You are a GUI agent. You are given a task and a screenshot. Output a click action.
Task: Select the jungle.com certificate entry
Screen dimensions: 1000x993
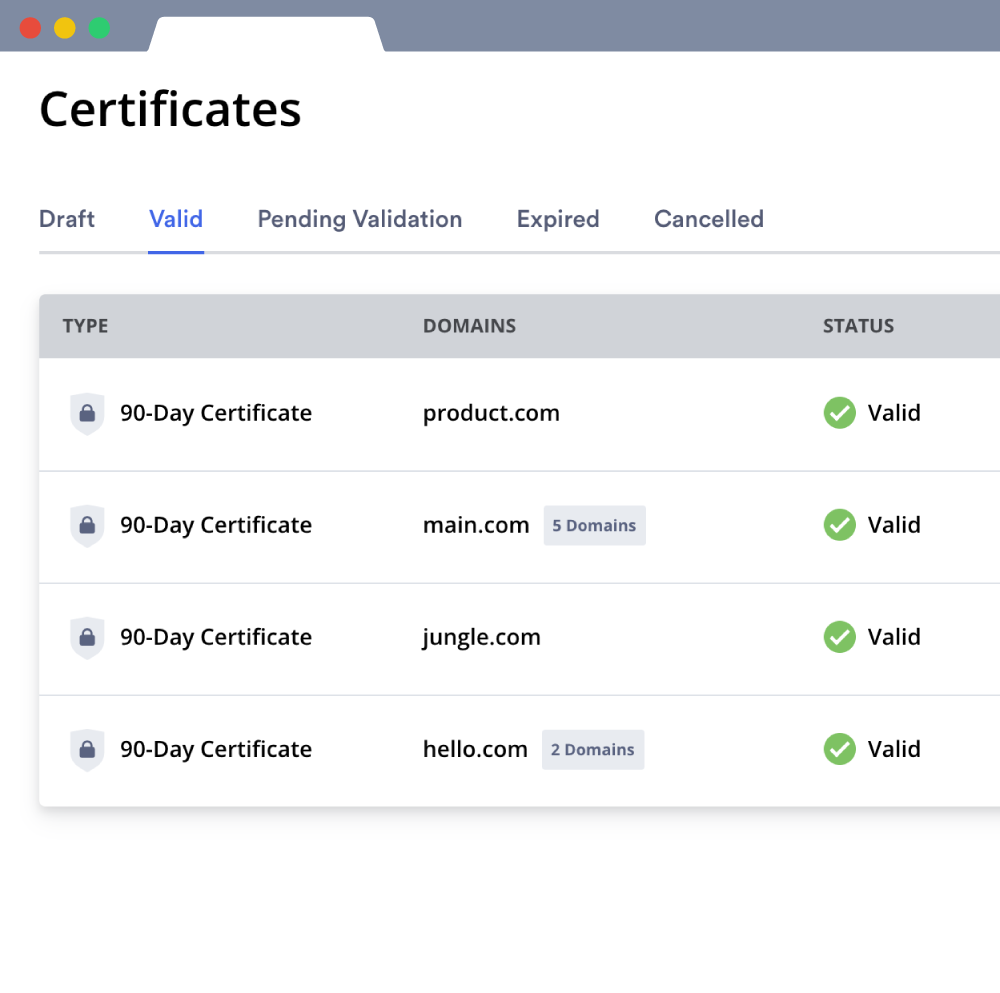pyautogui.click(x=481, y=637)
